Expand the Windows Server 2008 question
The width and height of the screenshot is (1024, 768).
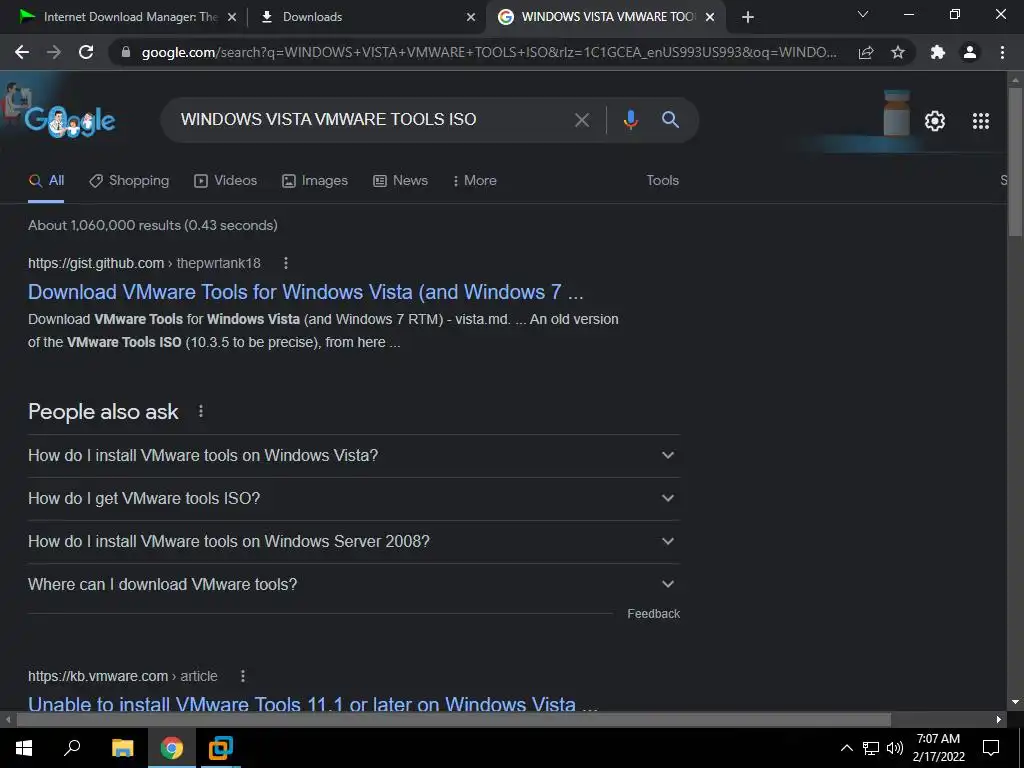click(353, 541)
